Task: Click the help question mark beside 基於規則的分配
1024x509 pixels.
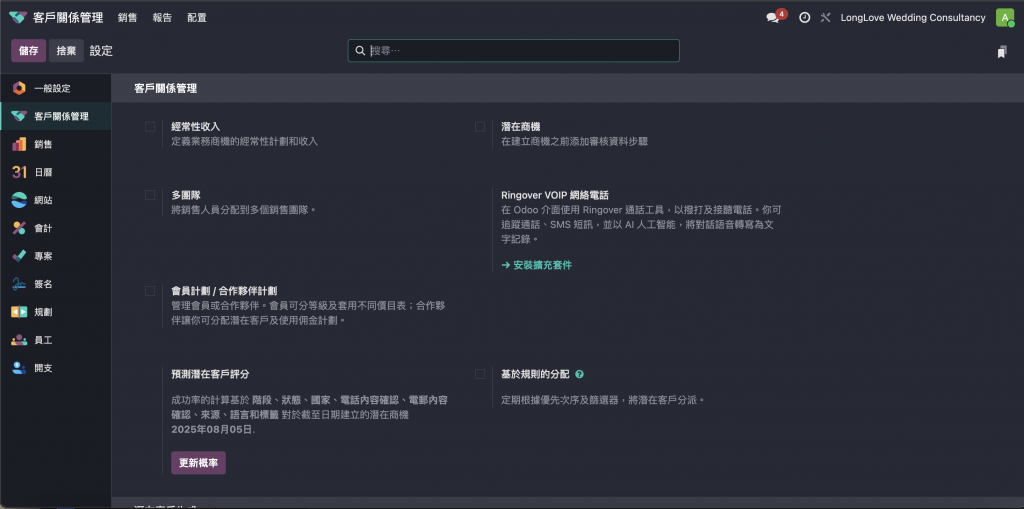Action: (x=579, y=374)
